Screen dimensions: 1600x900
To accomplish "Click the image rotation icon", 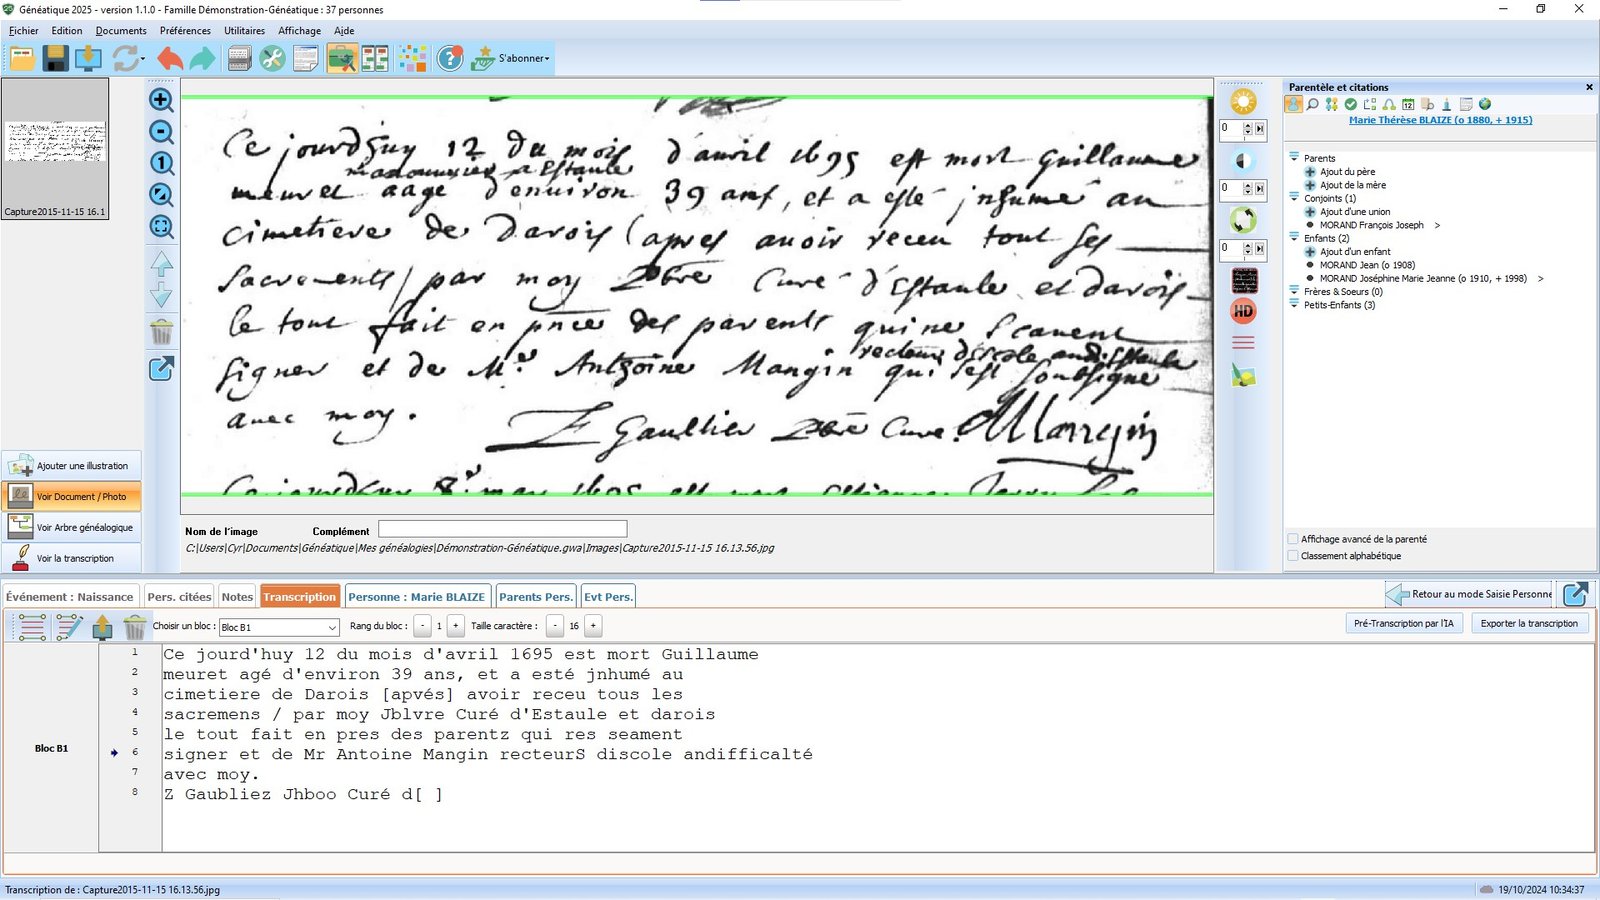I will click(1243, 220).
